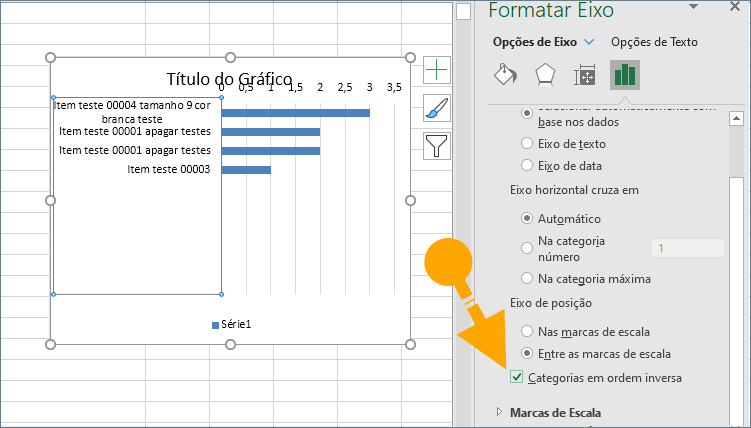Open Chart Filters funnel button

point(437,145)
